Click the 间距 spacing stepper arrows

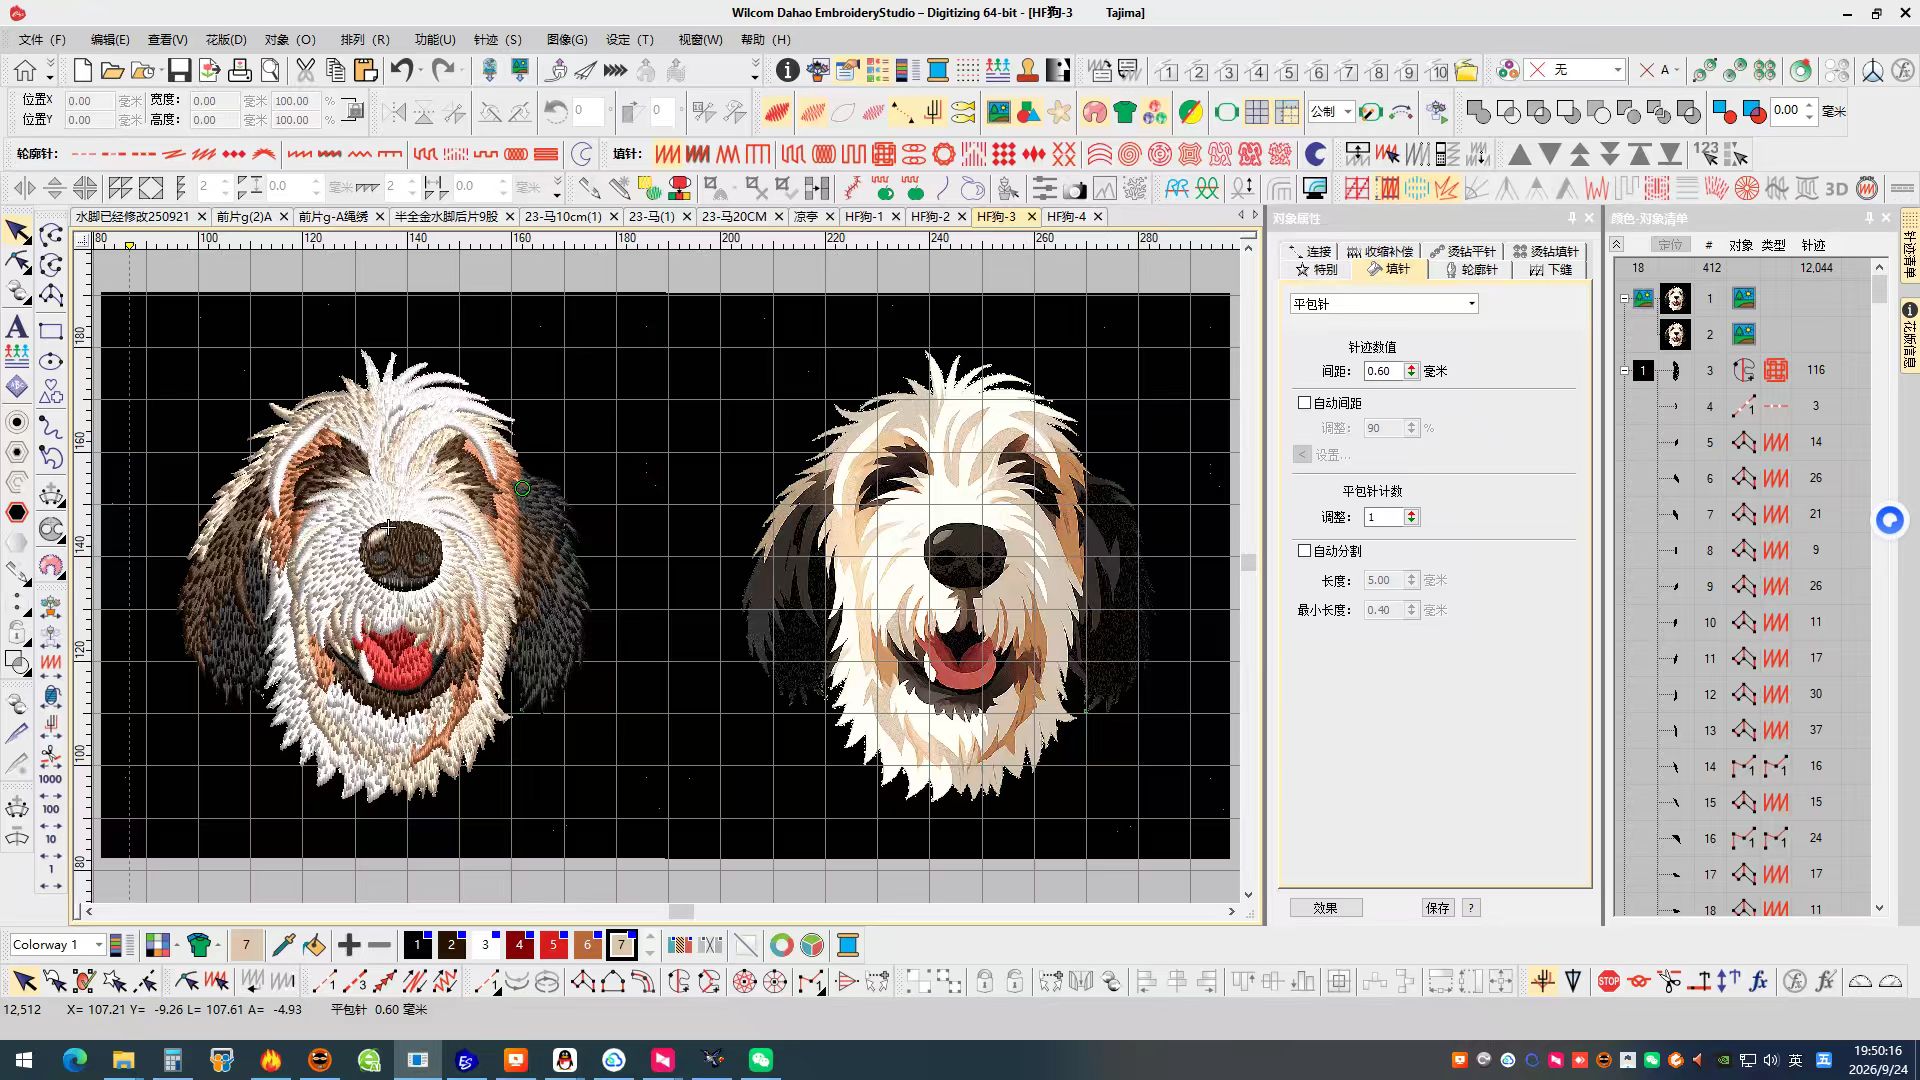(1411, 371)
